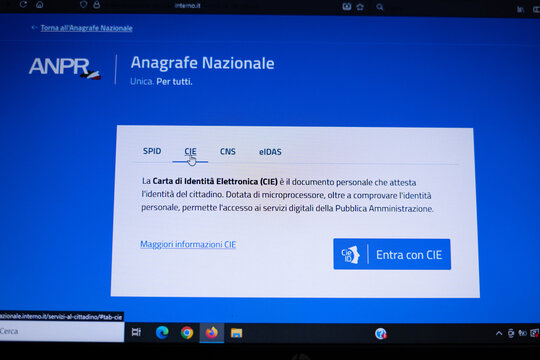Screen dimensions: 540x360
Task: Open File Explorer from taskbar
Action: point(236,333)
